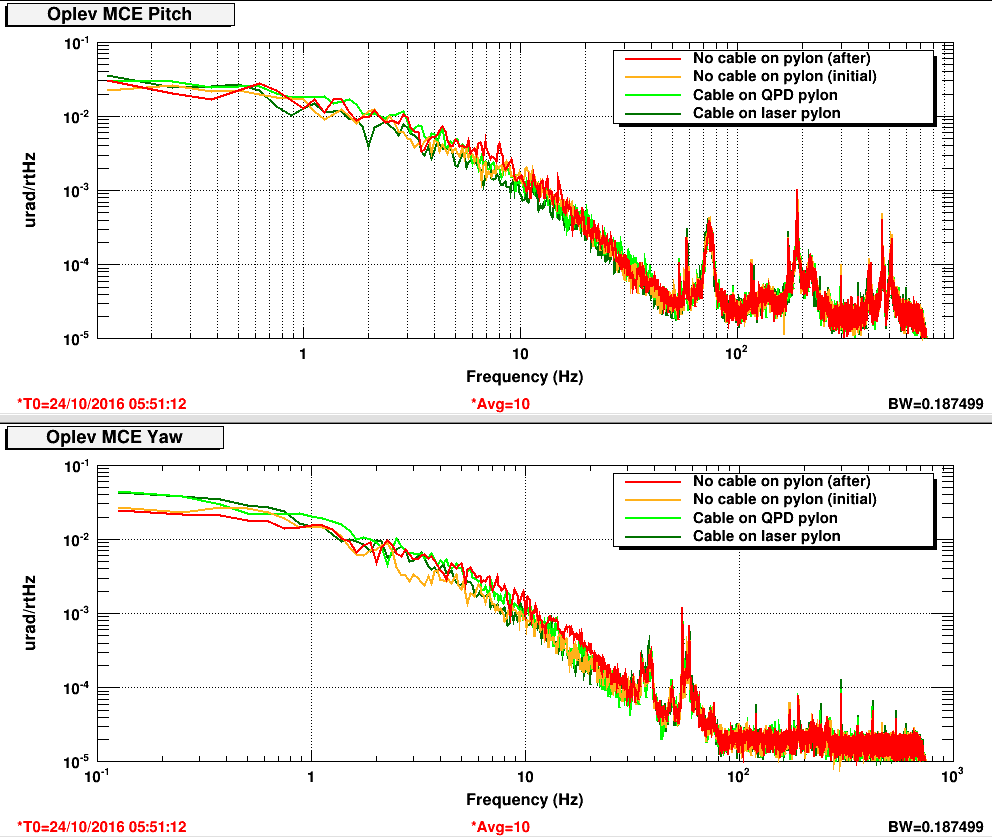Click the *Avg=10 text under the Yaw plot
This screenshot has width=992, height=837.
pos(500,826)
